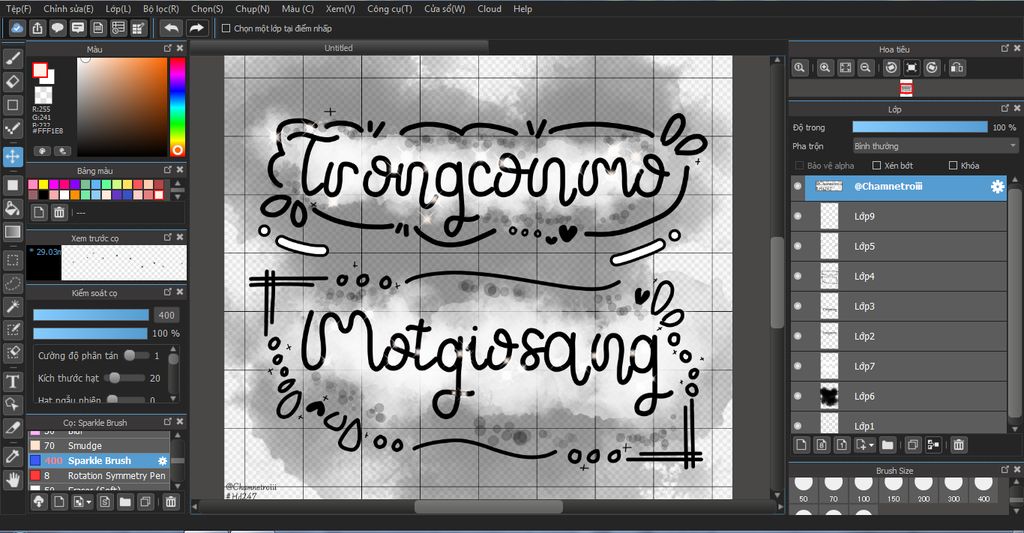1024x533 pixels.
Task: Toggle the 'Xén bớt' clipping checkbox
Action: (x=877, y=165)
